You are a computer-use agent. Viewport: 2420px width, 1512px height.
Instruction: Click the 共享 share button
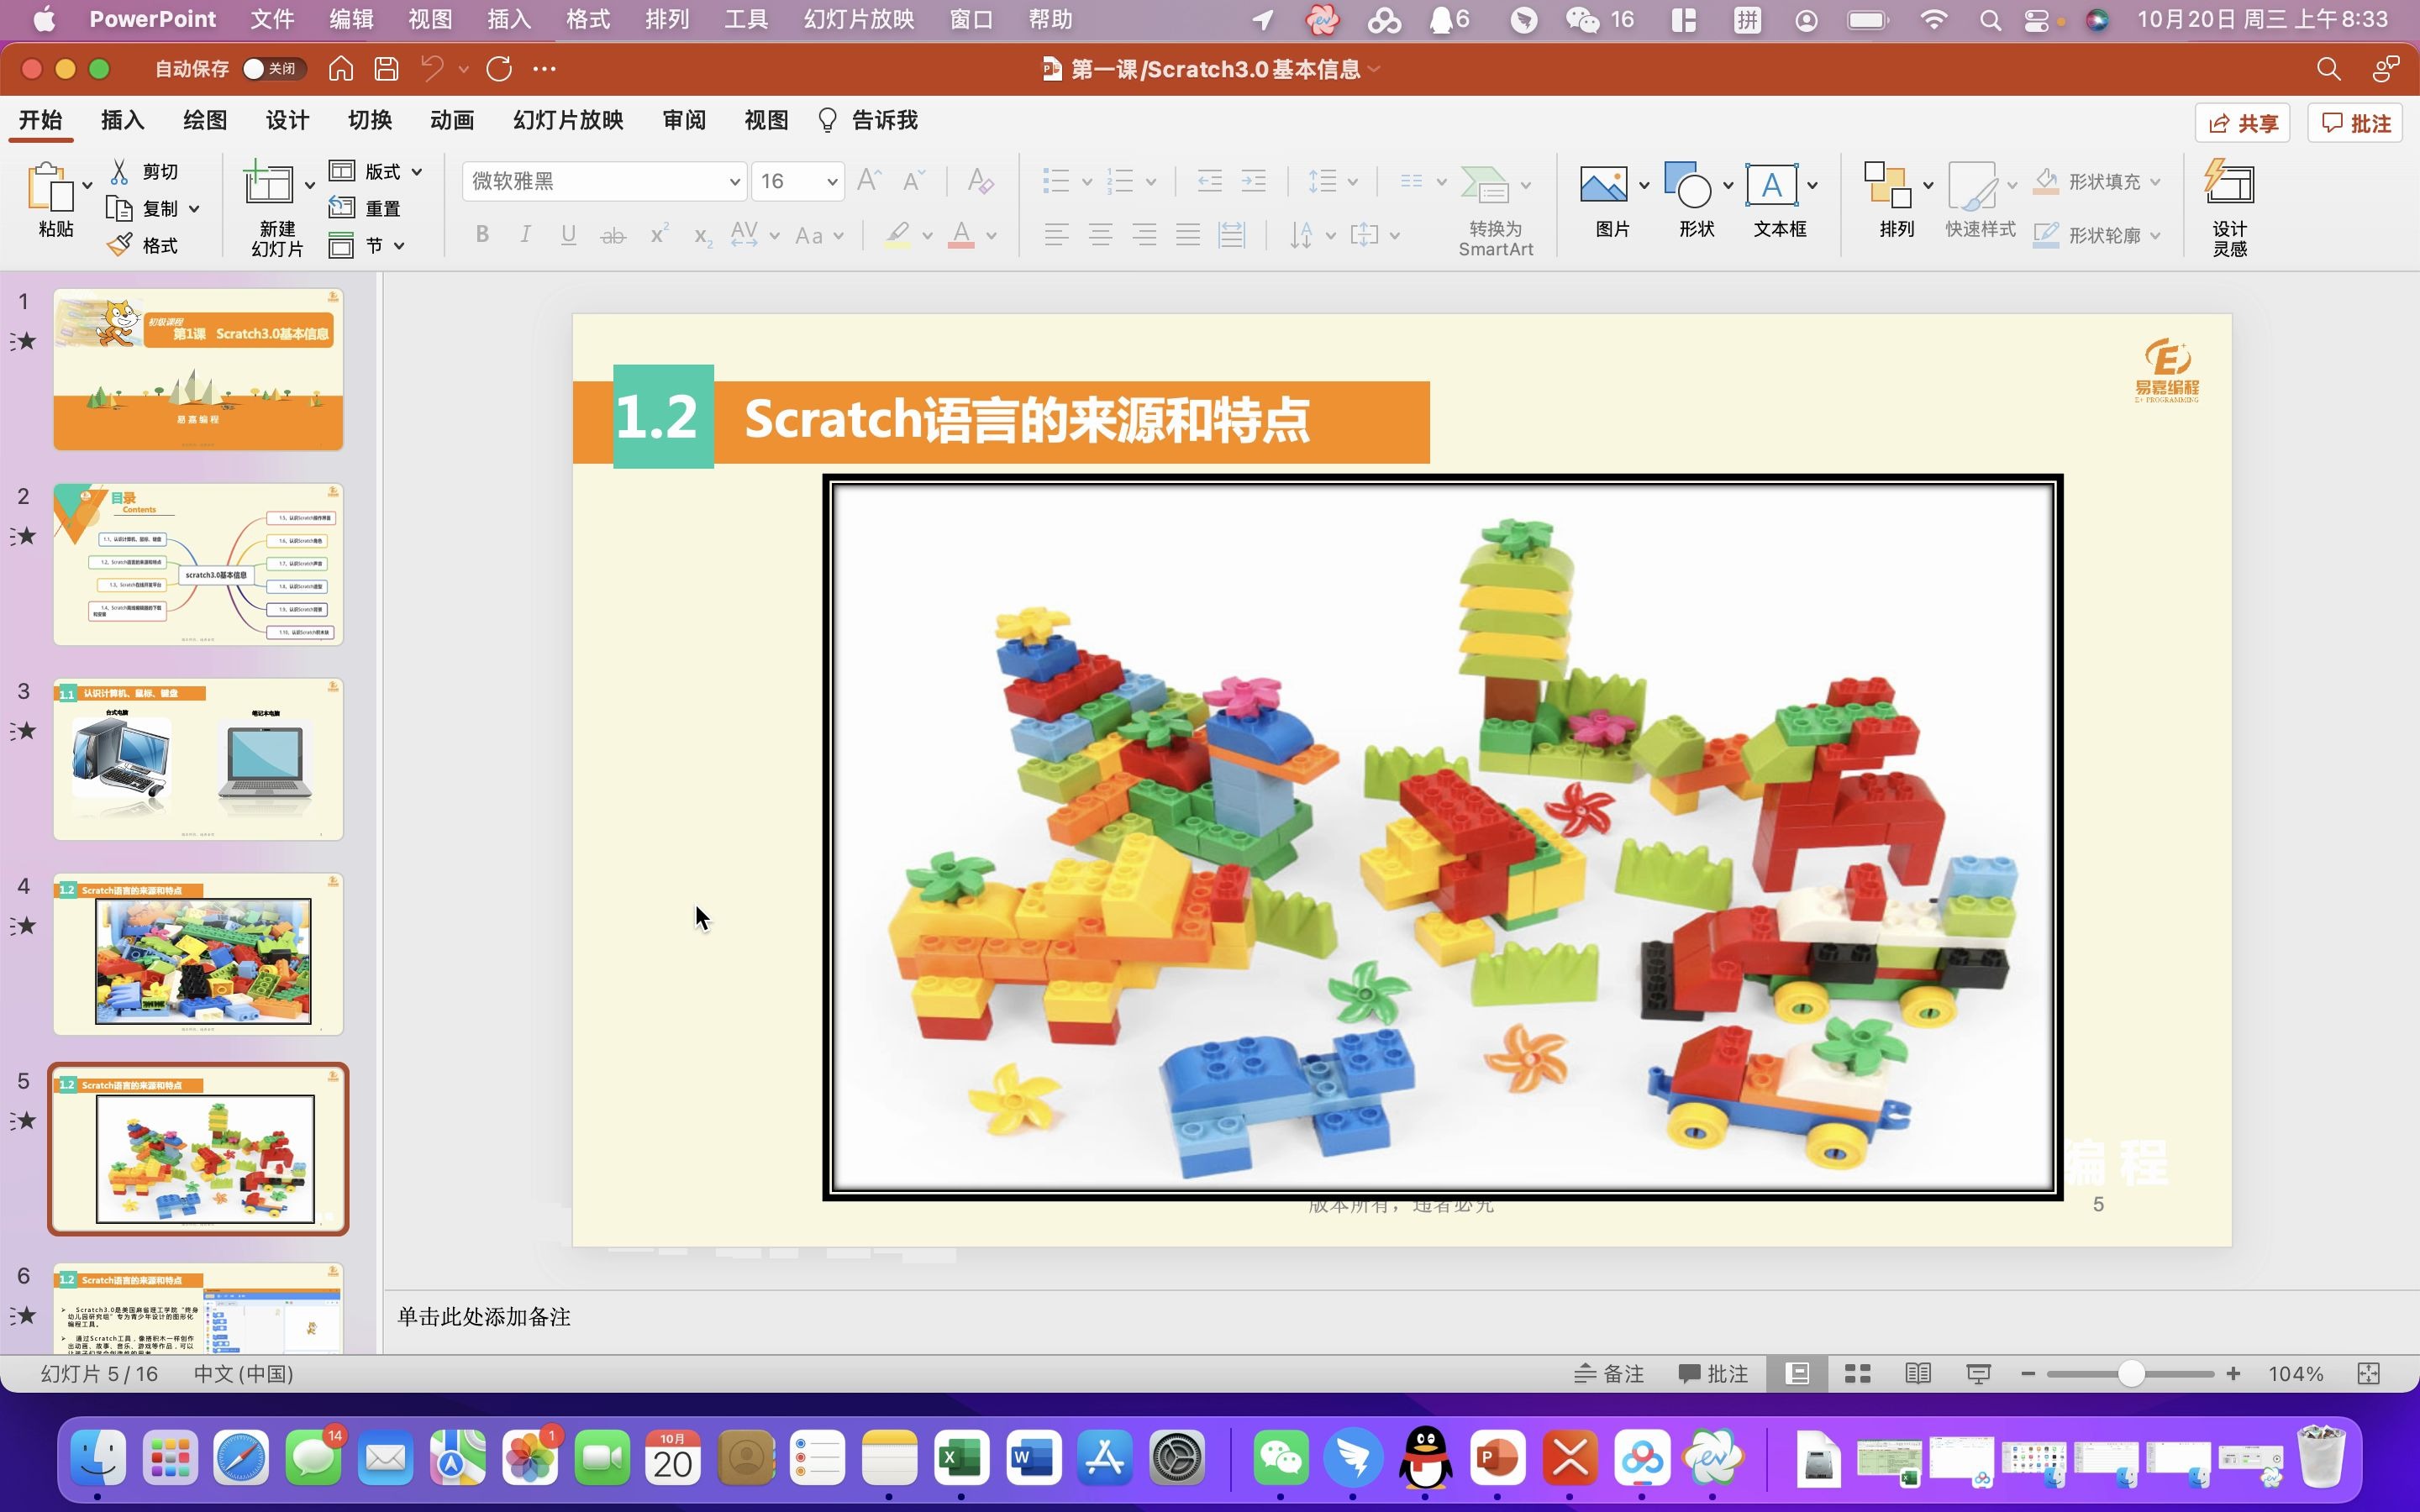pyautogui.click(x=2242, y=122)
